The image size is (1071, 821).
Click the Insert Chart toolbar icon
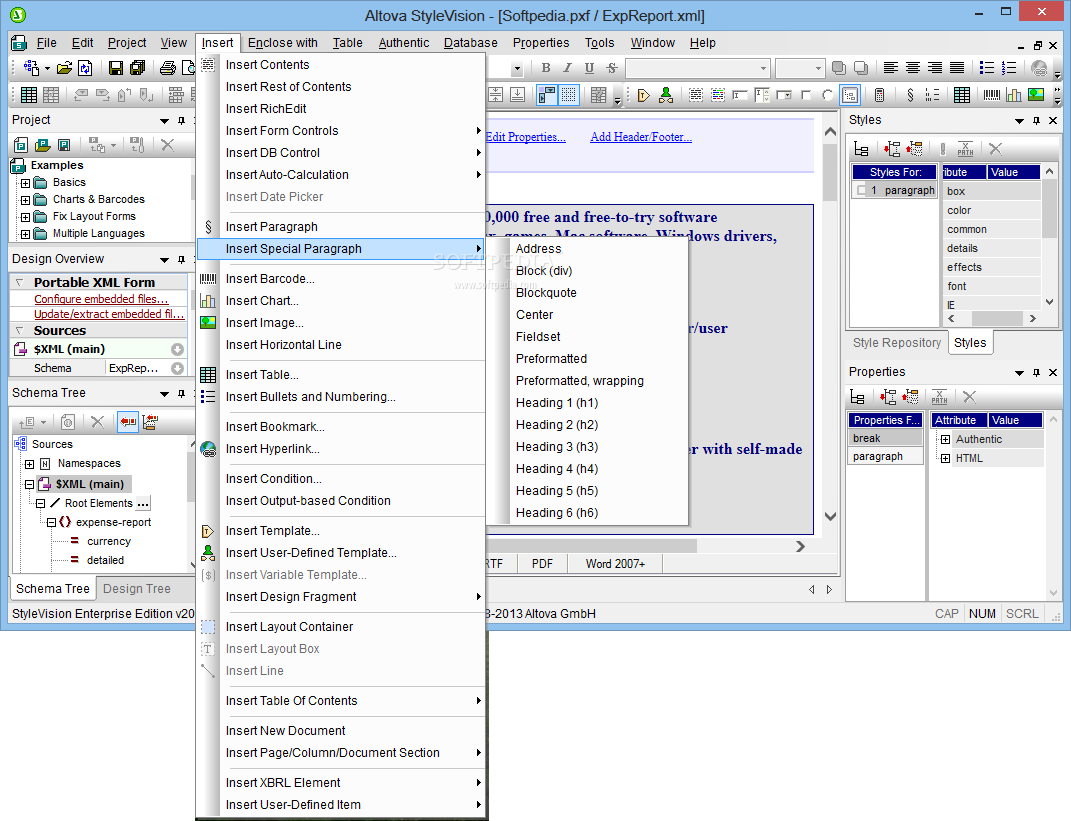(1014, 95)
